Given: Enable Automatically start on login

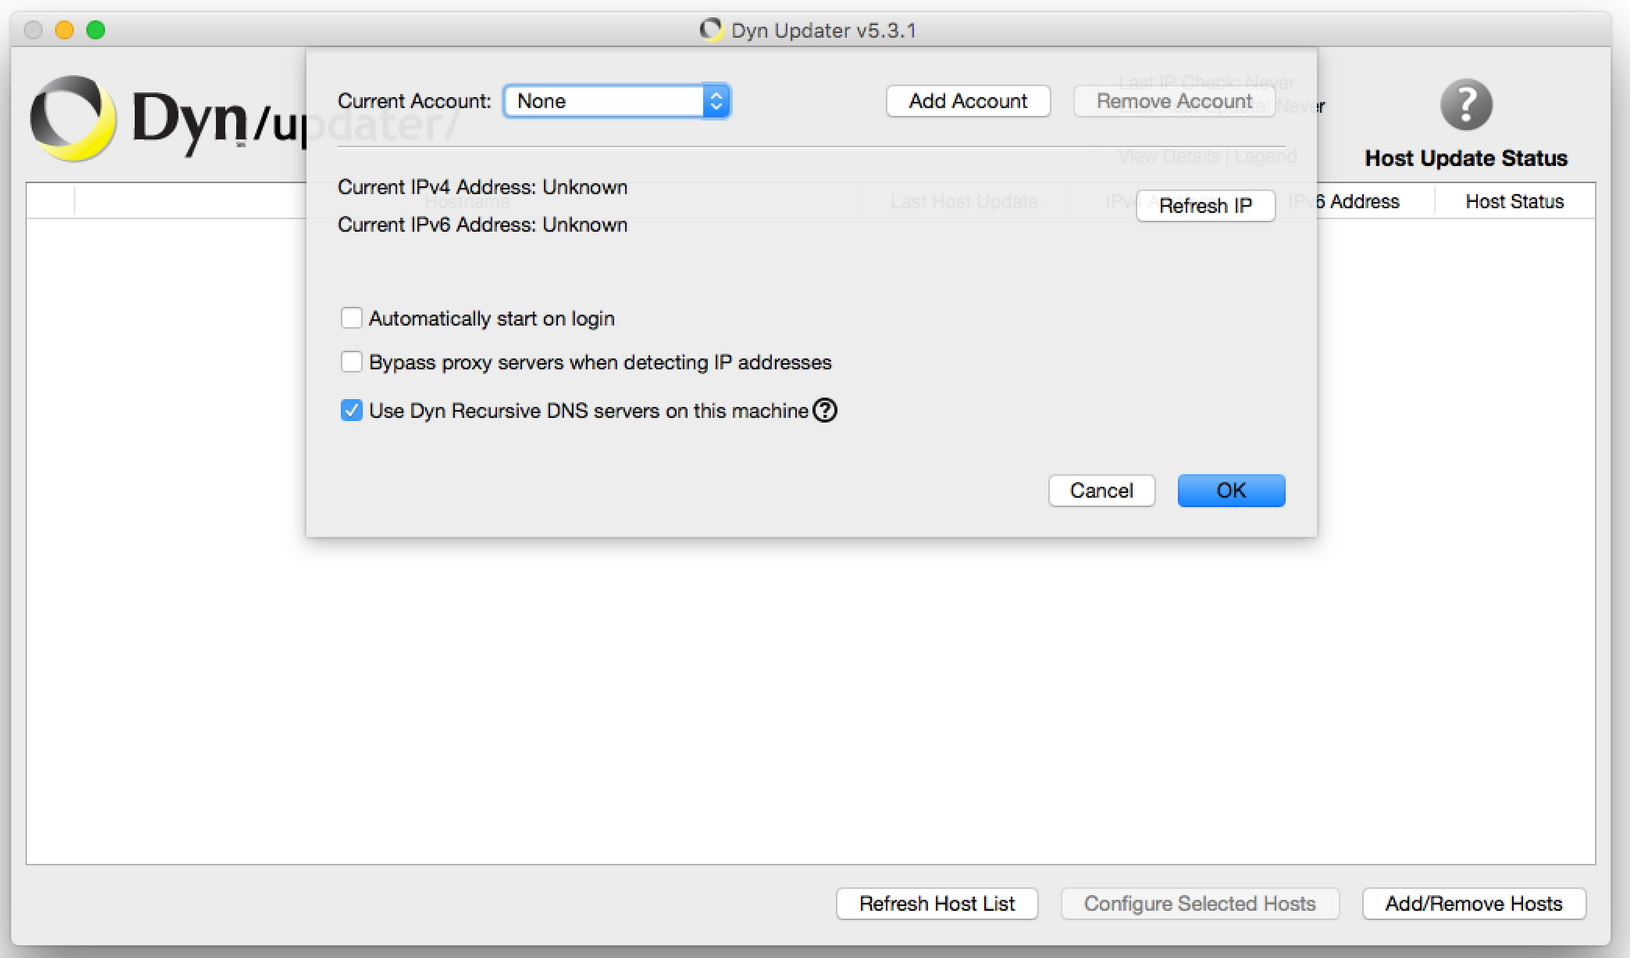Looking at the screenshot, I should (351, 318).
